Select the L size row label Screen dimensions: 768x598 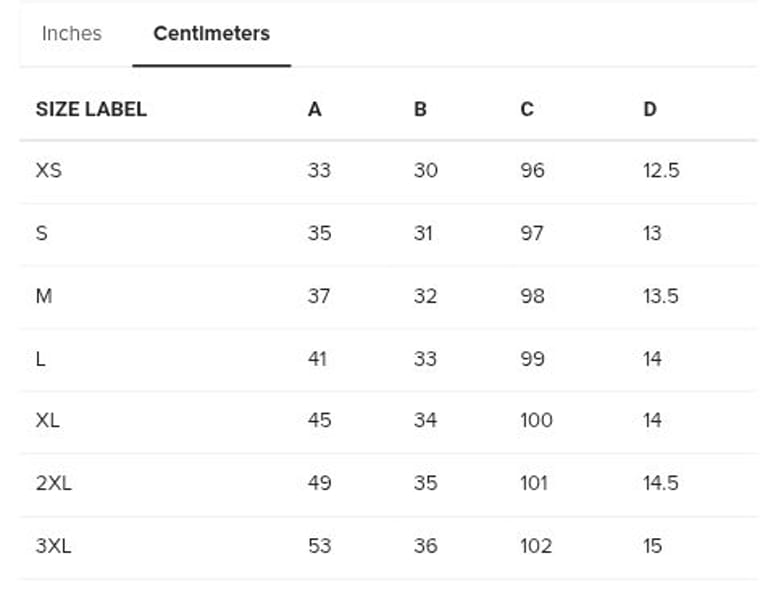point(40,359)
